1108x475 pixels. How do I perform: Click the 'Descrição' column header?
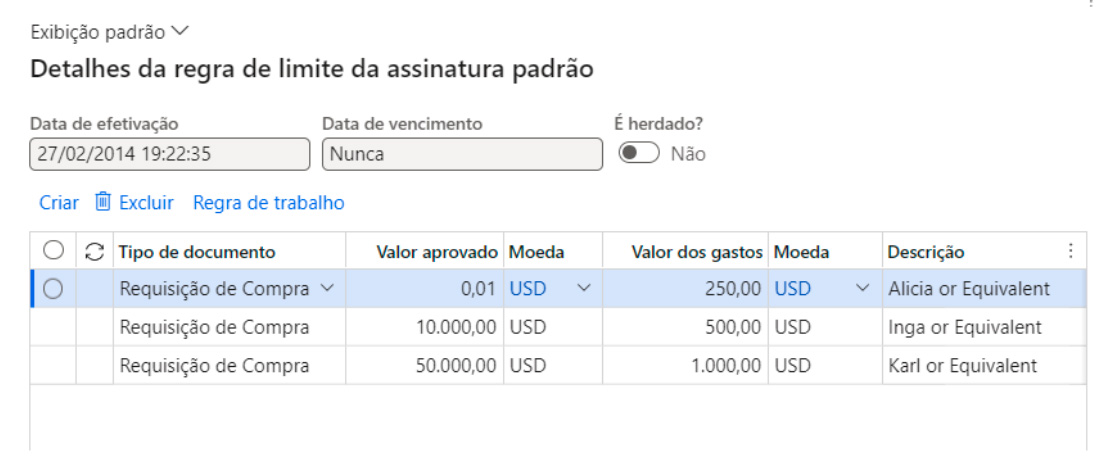[925, 252]
